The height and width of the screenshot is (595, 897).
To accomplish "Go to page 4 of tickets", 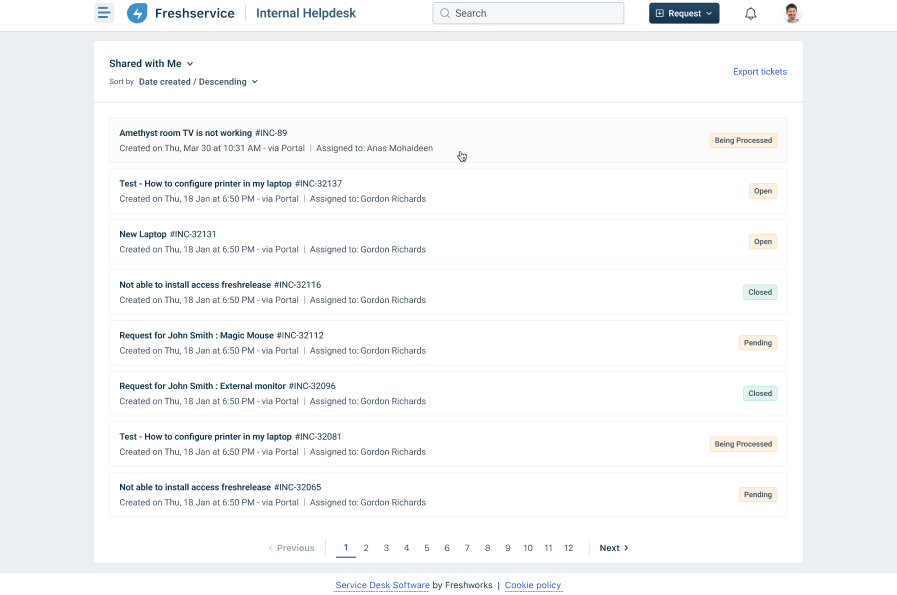I will [x=406, y=548].
